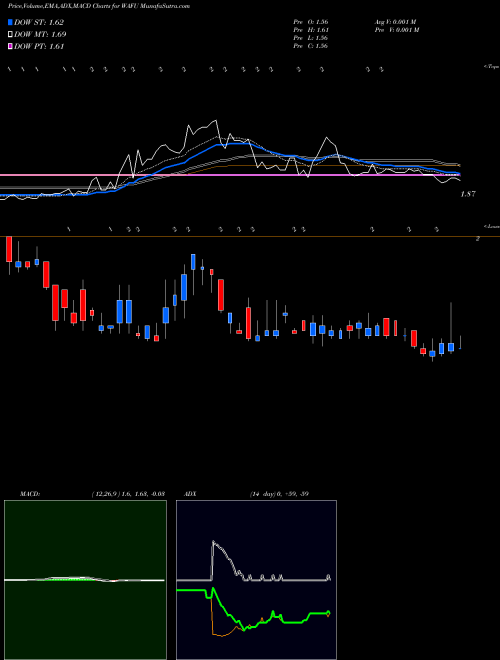Click the 'Pre O: 1.56' value

tap(311, 22)
